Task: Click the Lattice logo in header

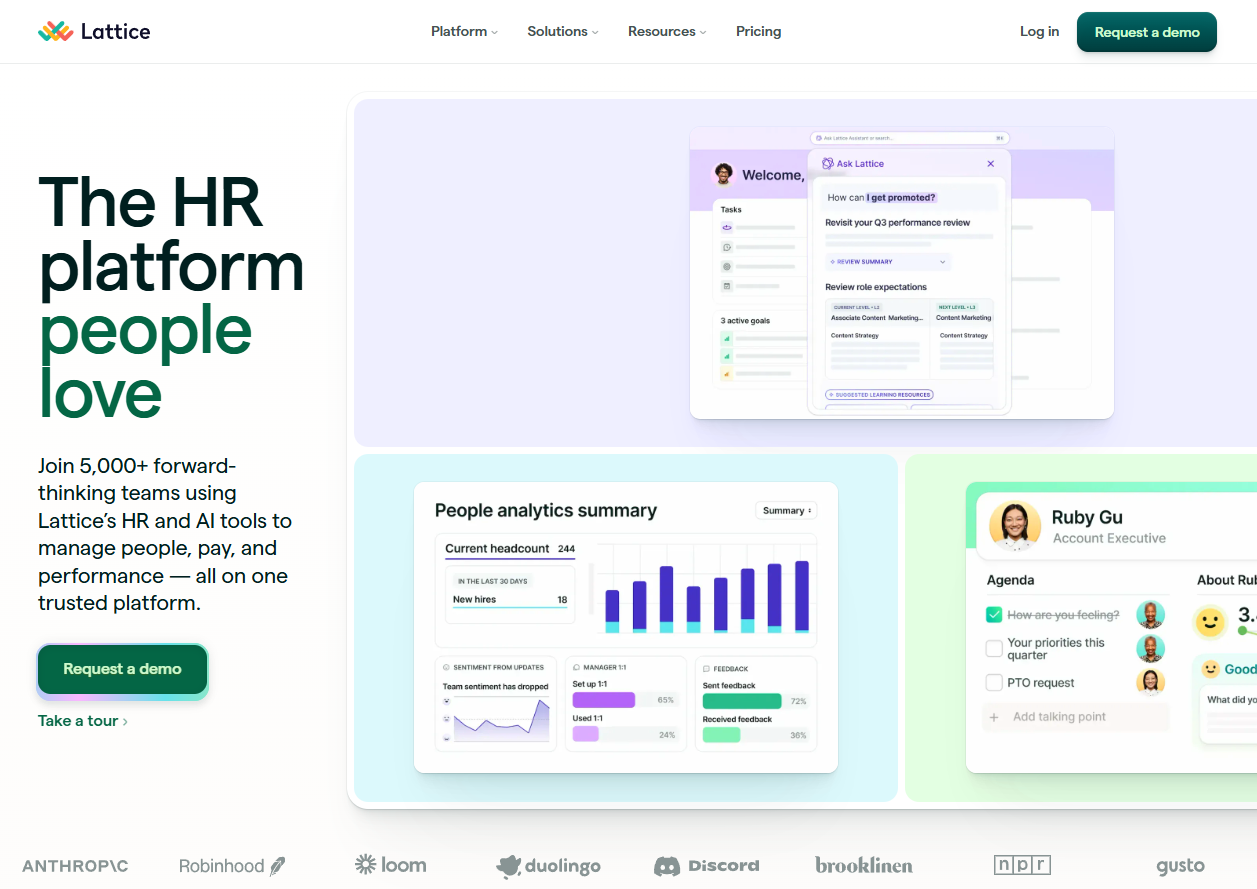Action: [94, 31]
